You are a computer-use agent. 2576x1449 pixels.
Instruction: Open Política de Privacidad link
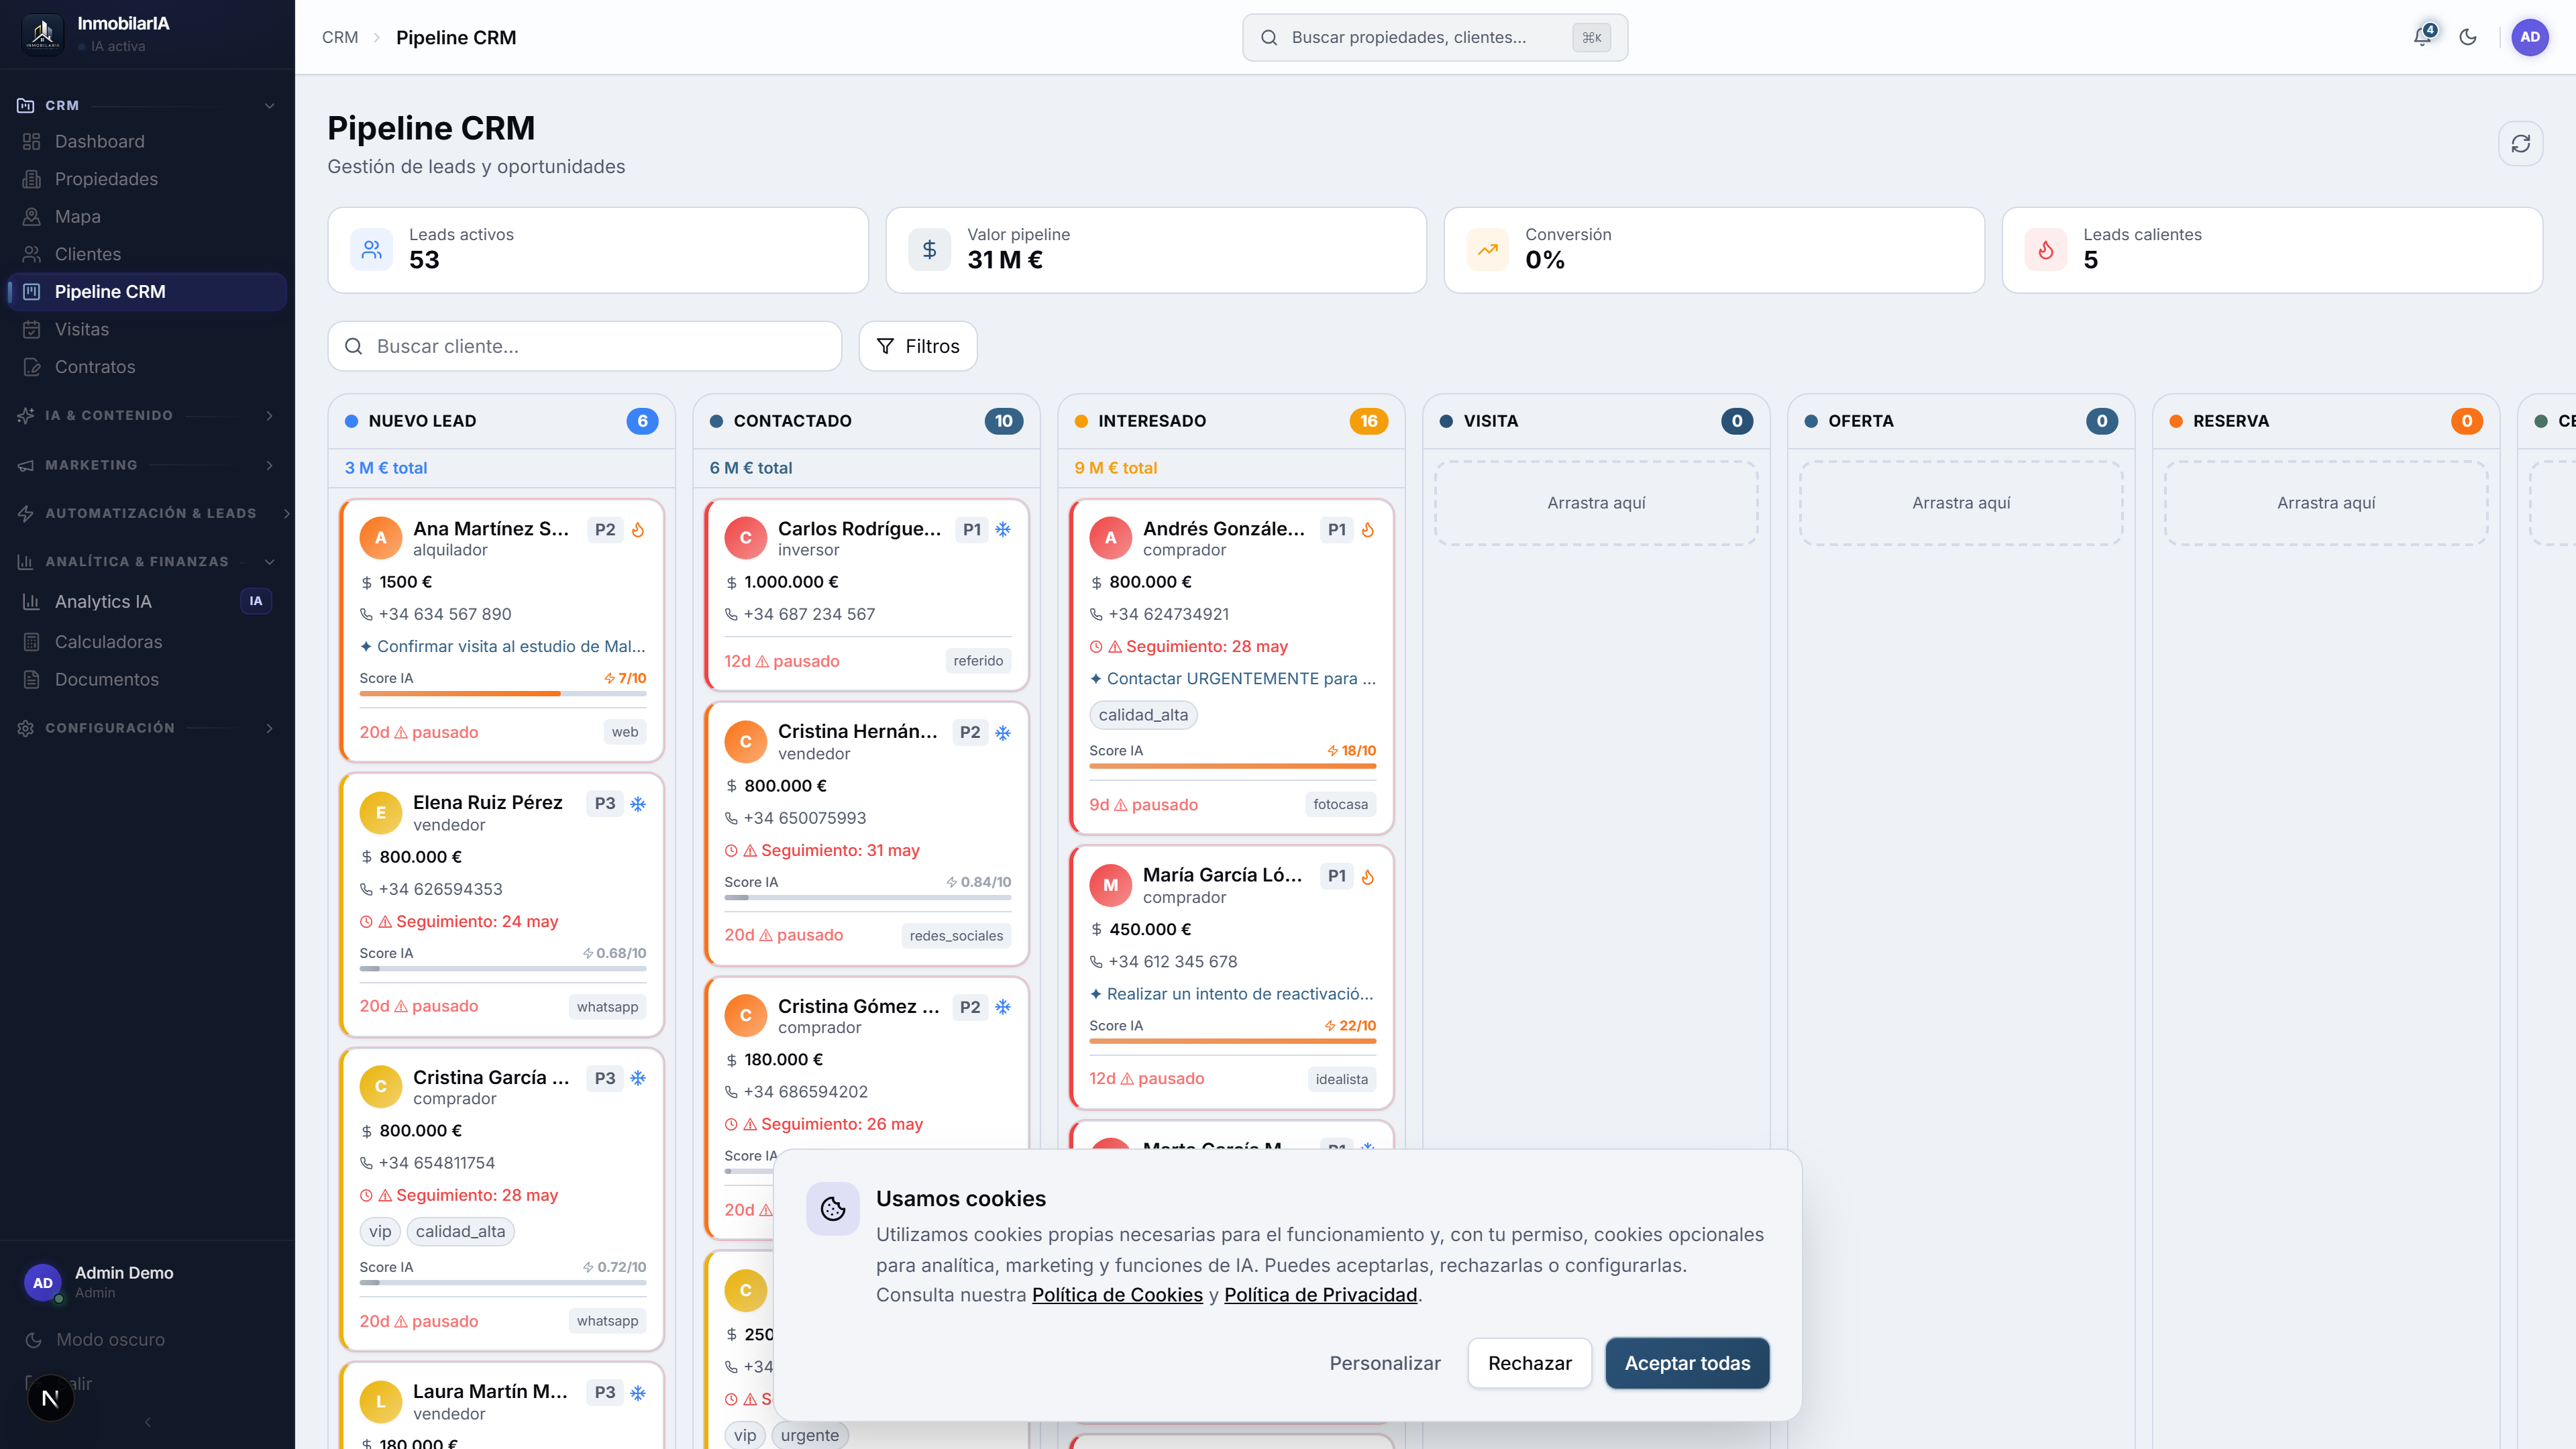click(x=1320, y=1295)
